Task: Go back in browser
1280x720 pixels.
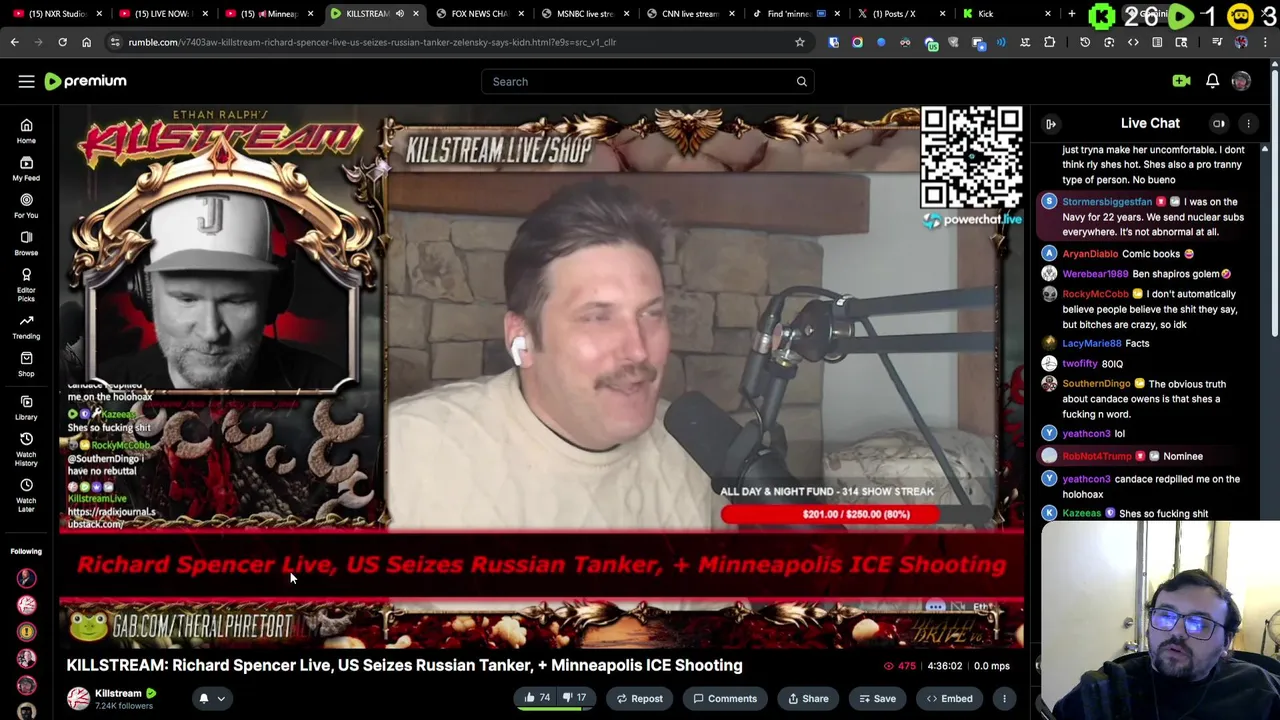Action: (x=14, y=42)
